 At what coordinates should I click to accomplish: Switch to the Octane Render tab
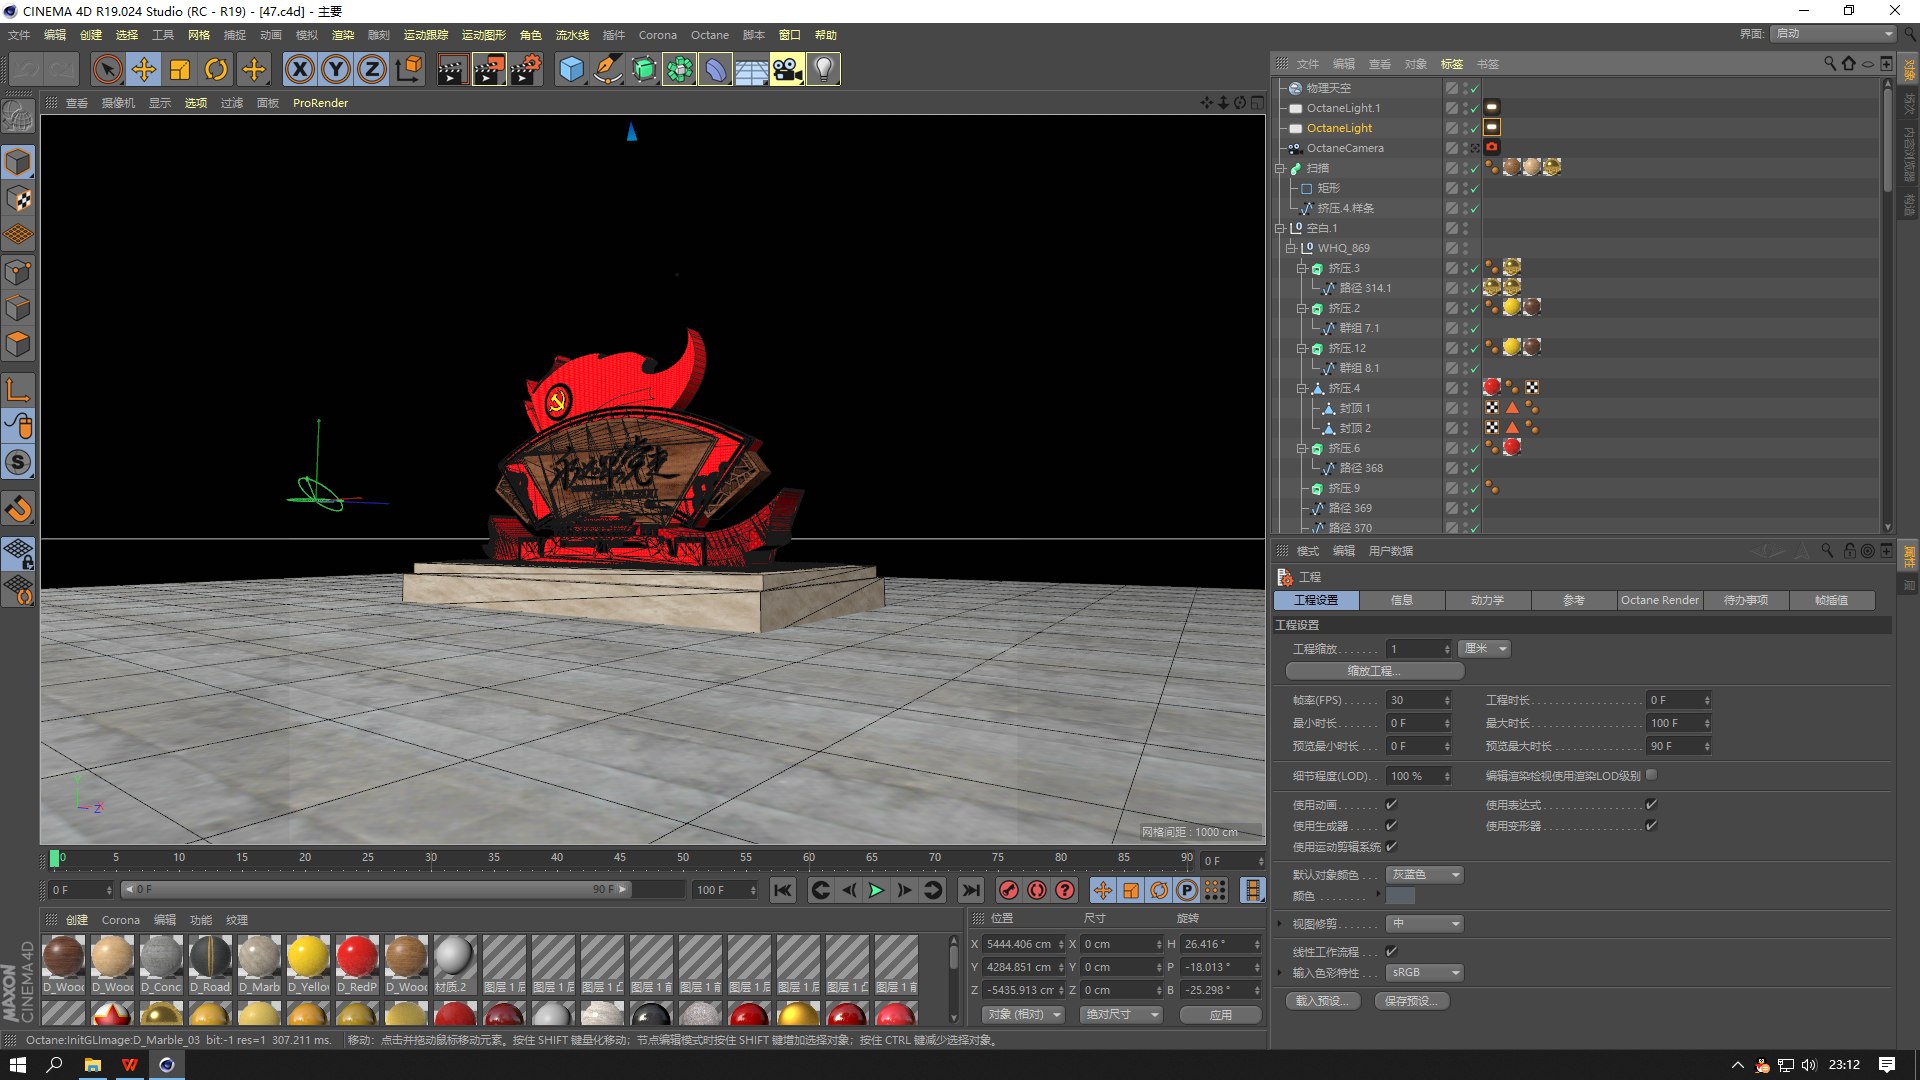coord(1659,601)
